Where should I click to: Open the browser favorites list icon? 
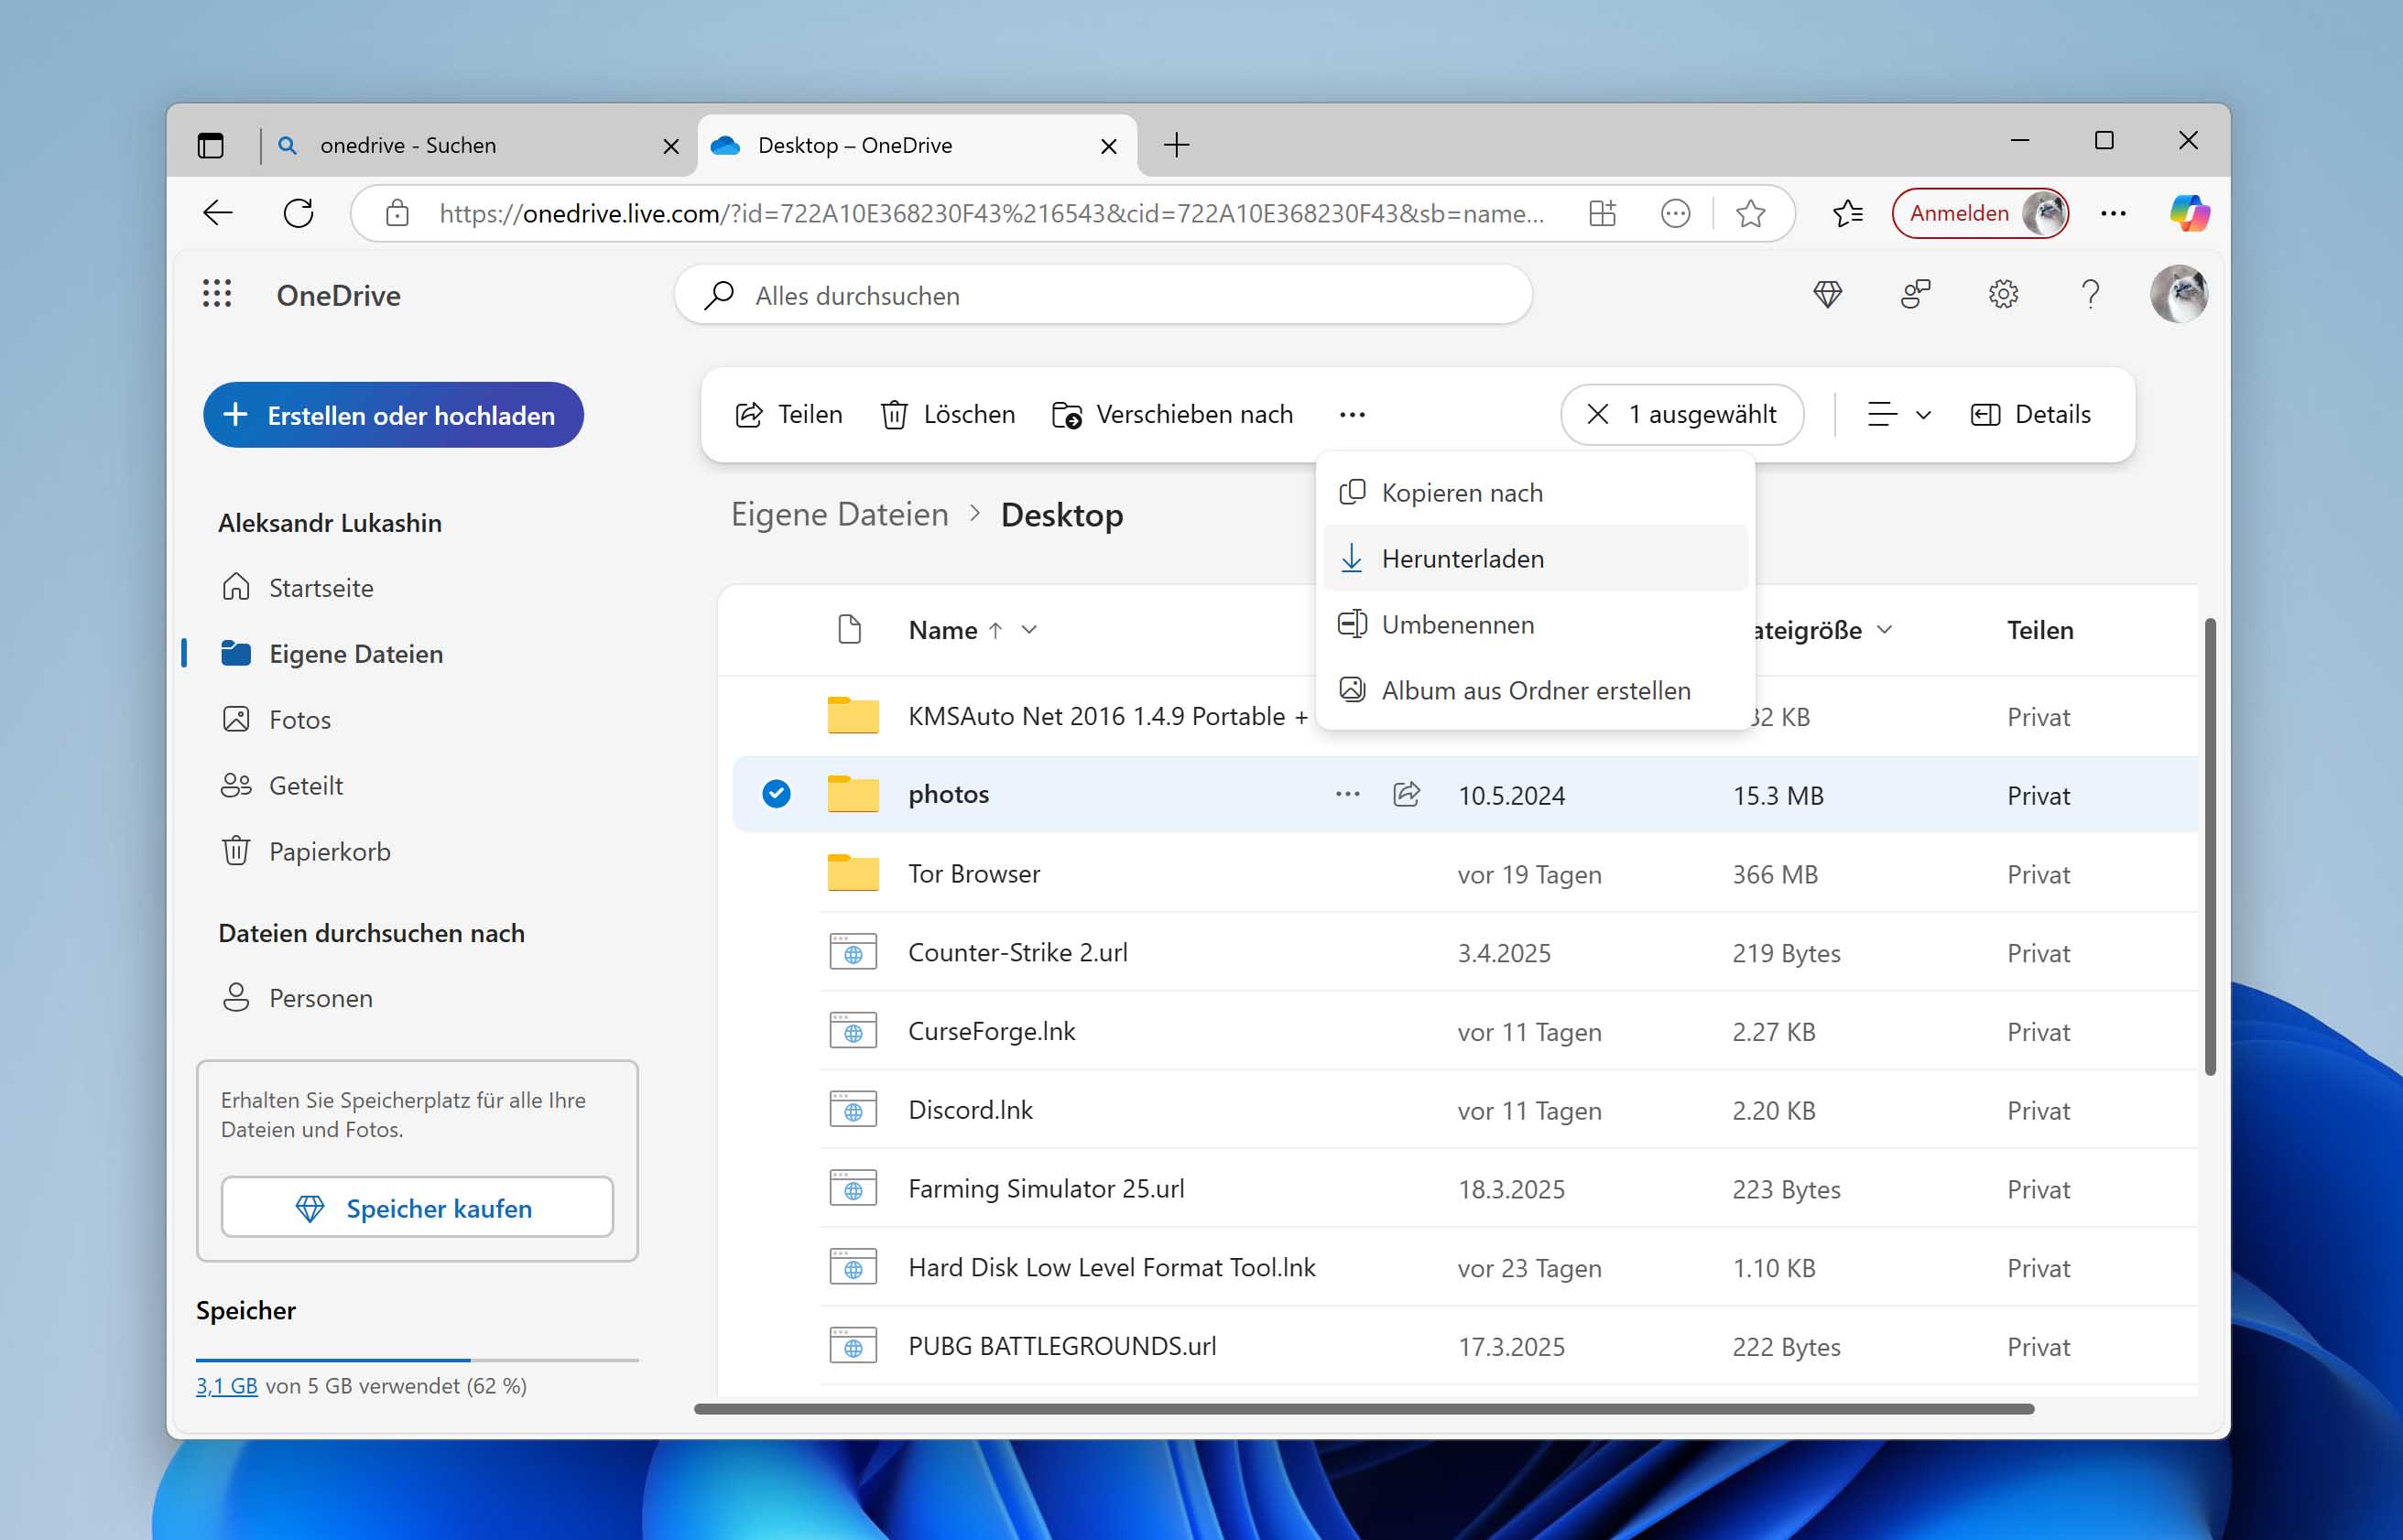tap(1847, 213)
